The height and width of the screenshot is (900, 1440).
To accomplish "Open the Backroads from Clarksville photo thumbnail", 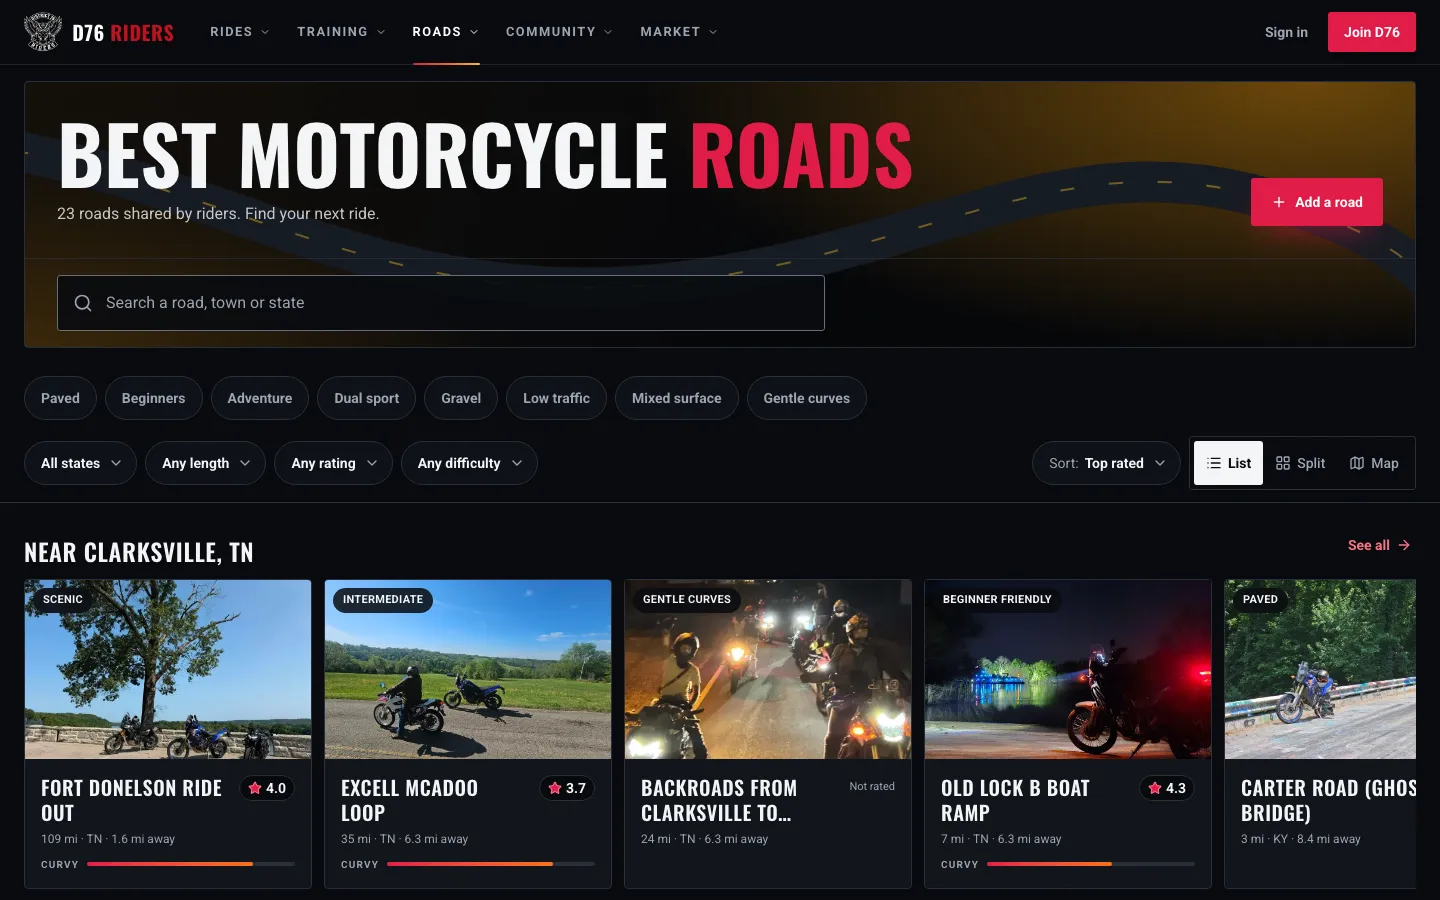I will (768, 669).
